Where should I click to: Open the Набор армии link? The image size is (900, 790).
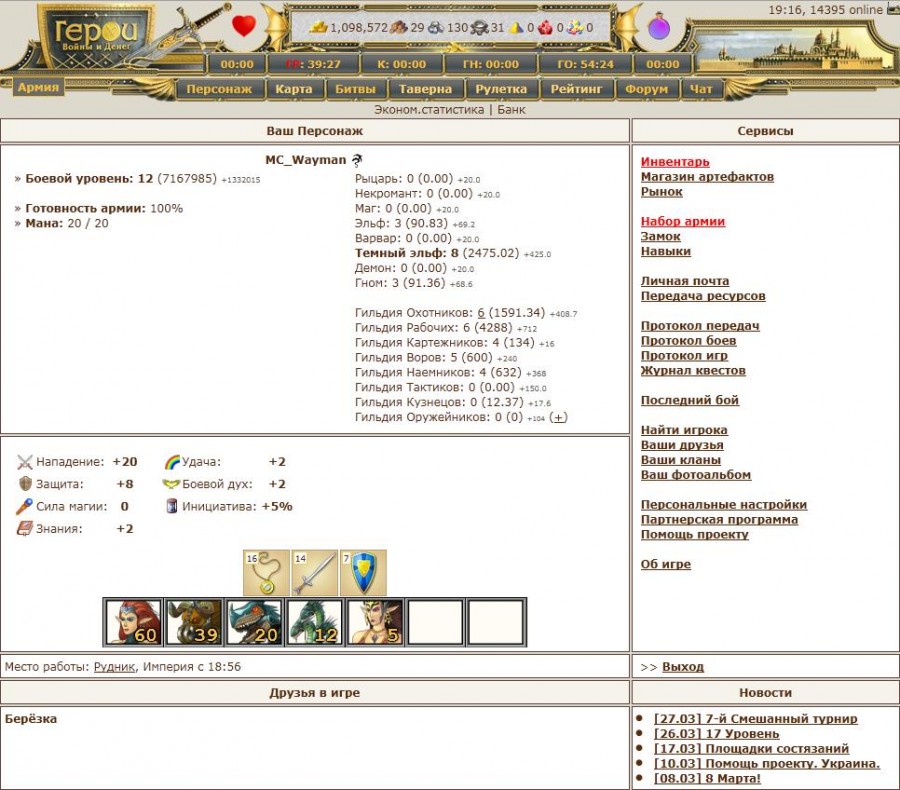point(682,222)
